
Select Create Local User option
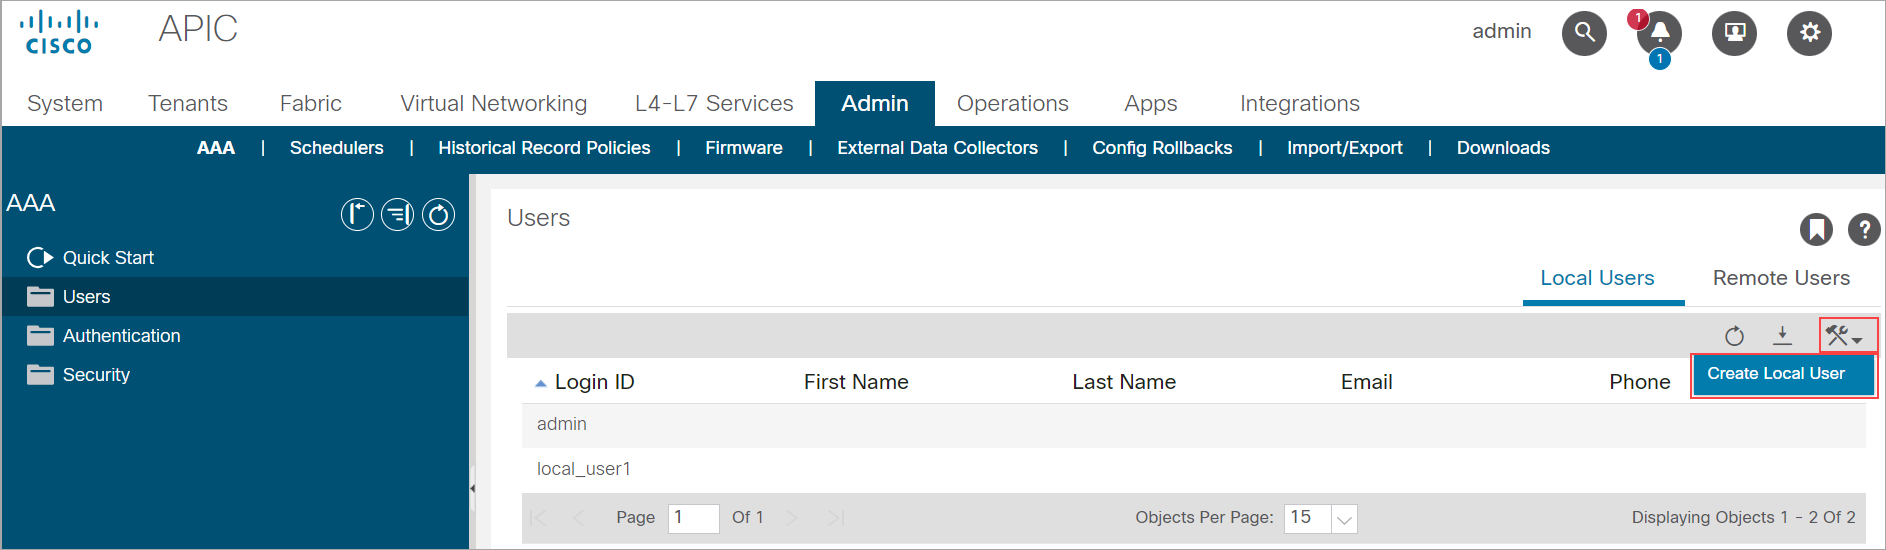[1775, 374]
